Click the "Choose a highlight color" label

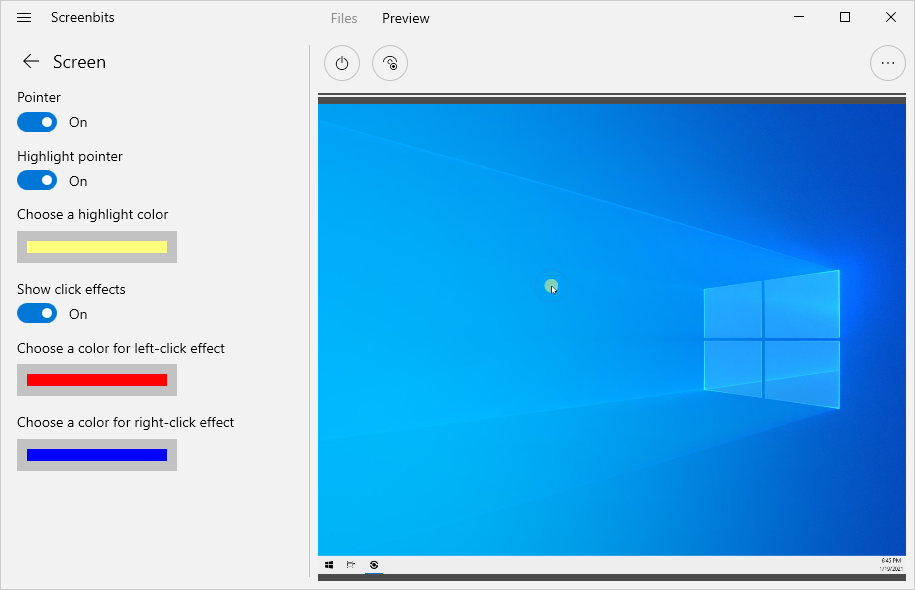(92, 215)
